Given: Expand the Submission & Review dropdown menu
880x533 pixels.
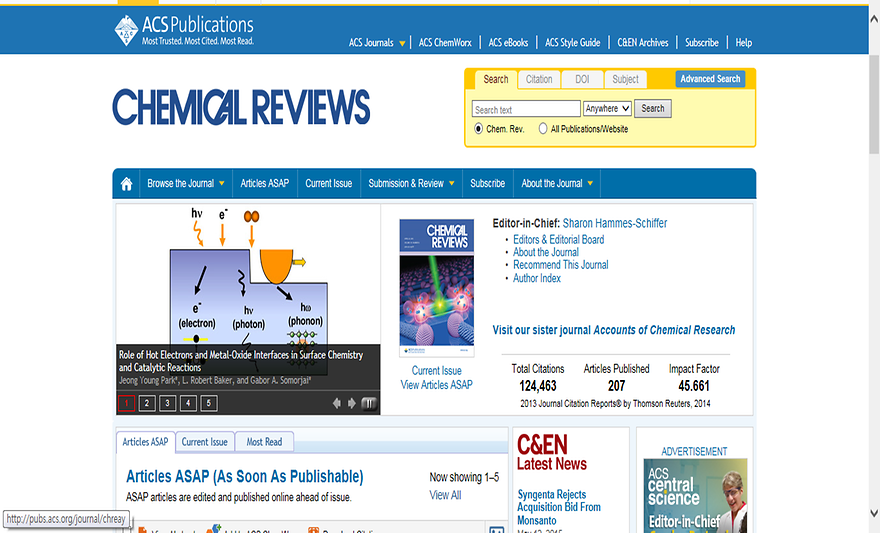Looking at the screenshot, I should tap(411, 184).
